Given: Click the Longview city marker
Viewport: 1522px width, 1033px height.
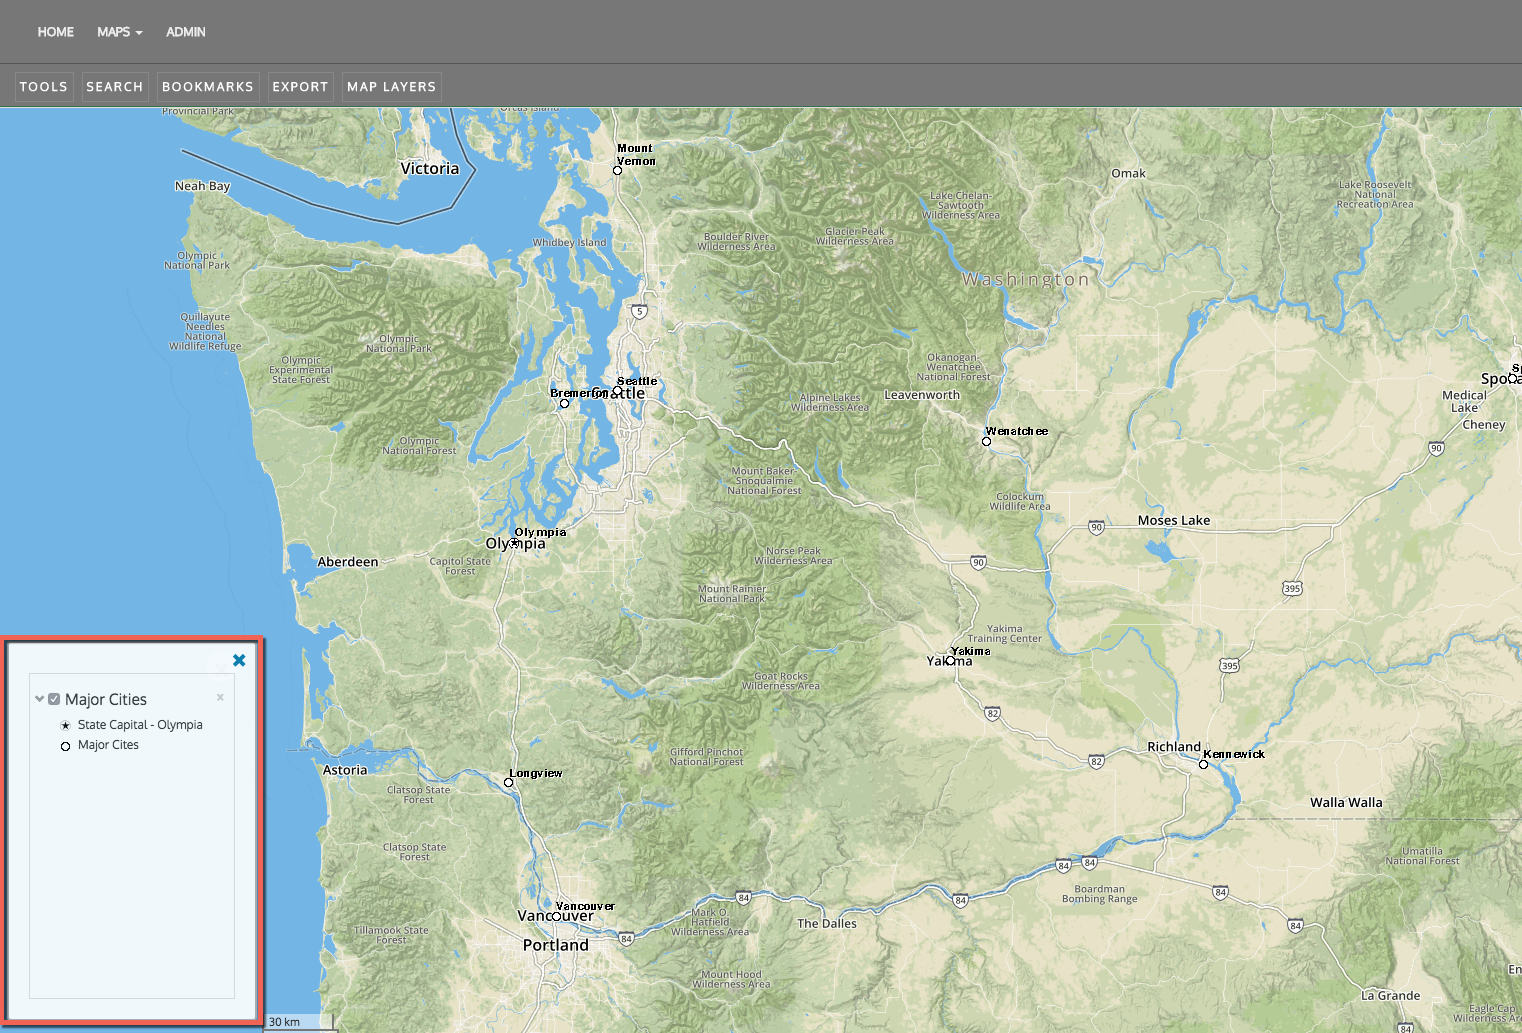Looking at the screenshot, I should [x=508, y=783].
